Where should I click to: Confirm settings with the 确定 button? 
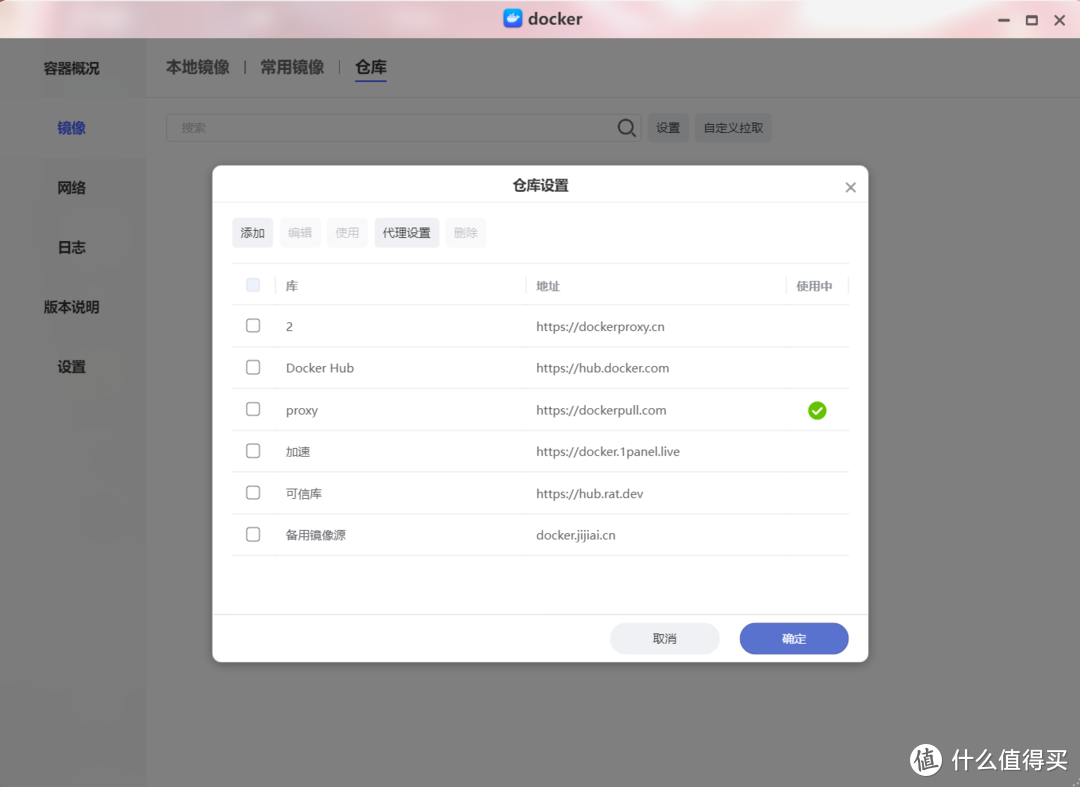point(794,638)
